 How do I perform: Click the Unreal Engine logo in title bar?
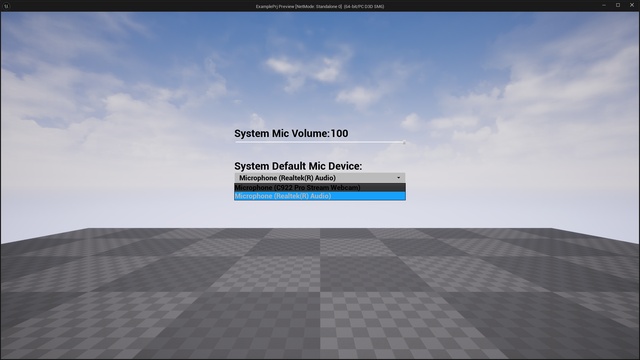6,6
